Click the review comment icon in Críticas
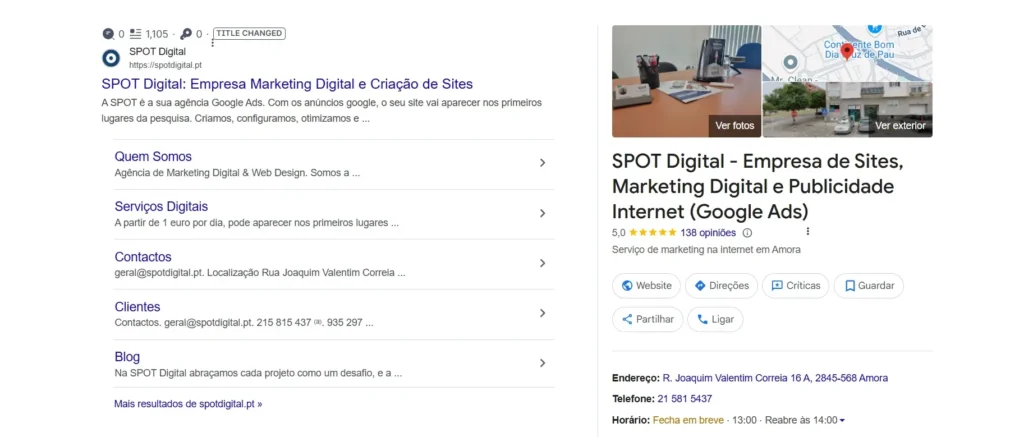1024x437 pixels. click(x=777, y=285)
